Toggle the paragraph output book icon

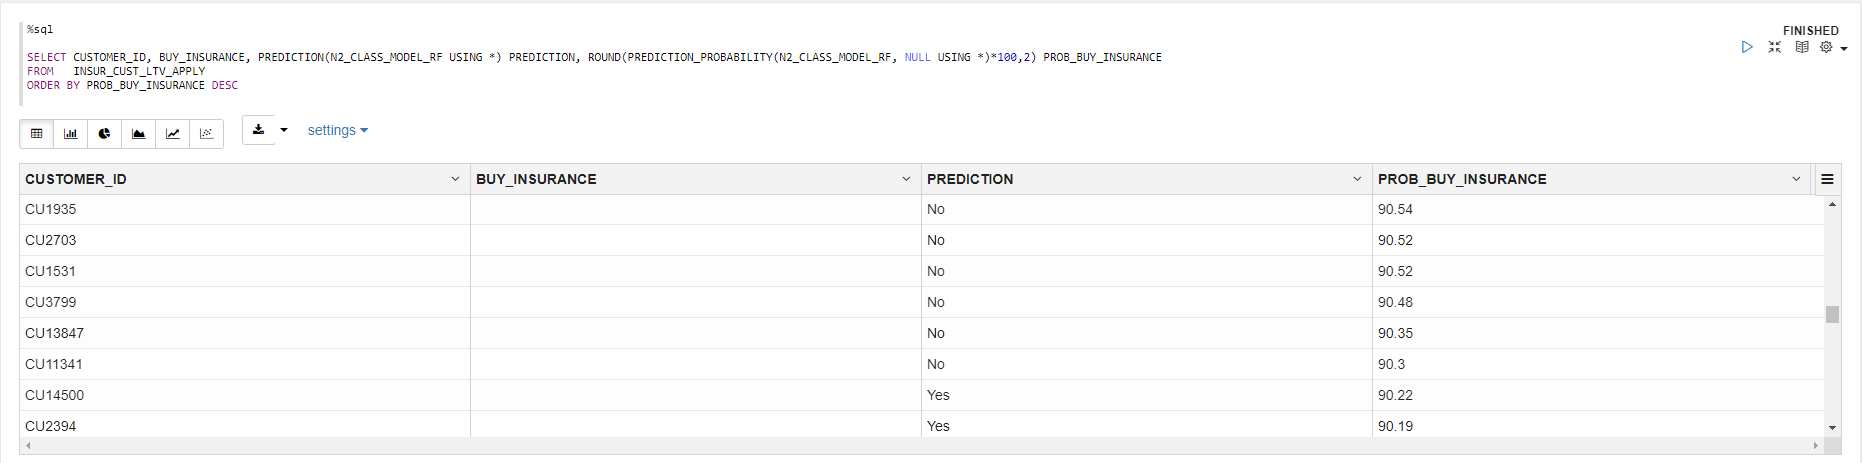pos(1802,47)
